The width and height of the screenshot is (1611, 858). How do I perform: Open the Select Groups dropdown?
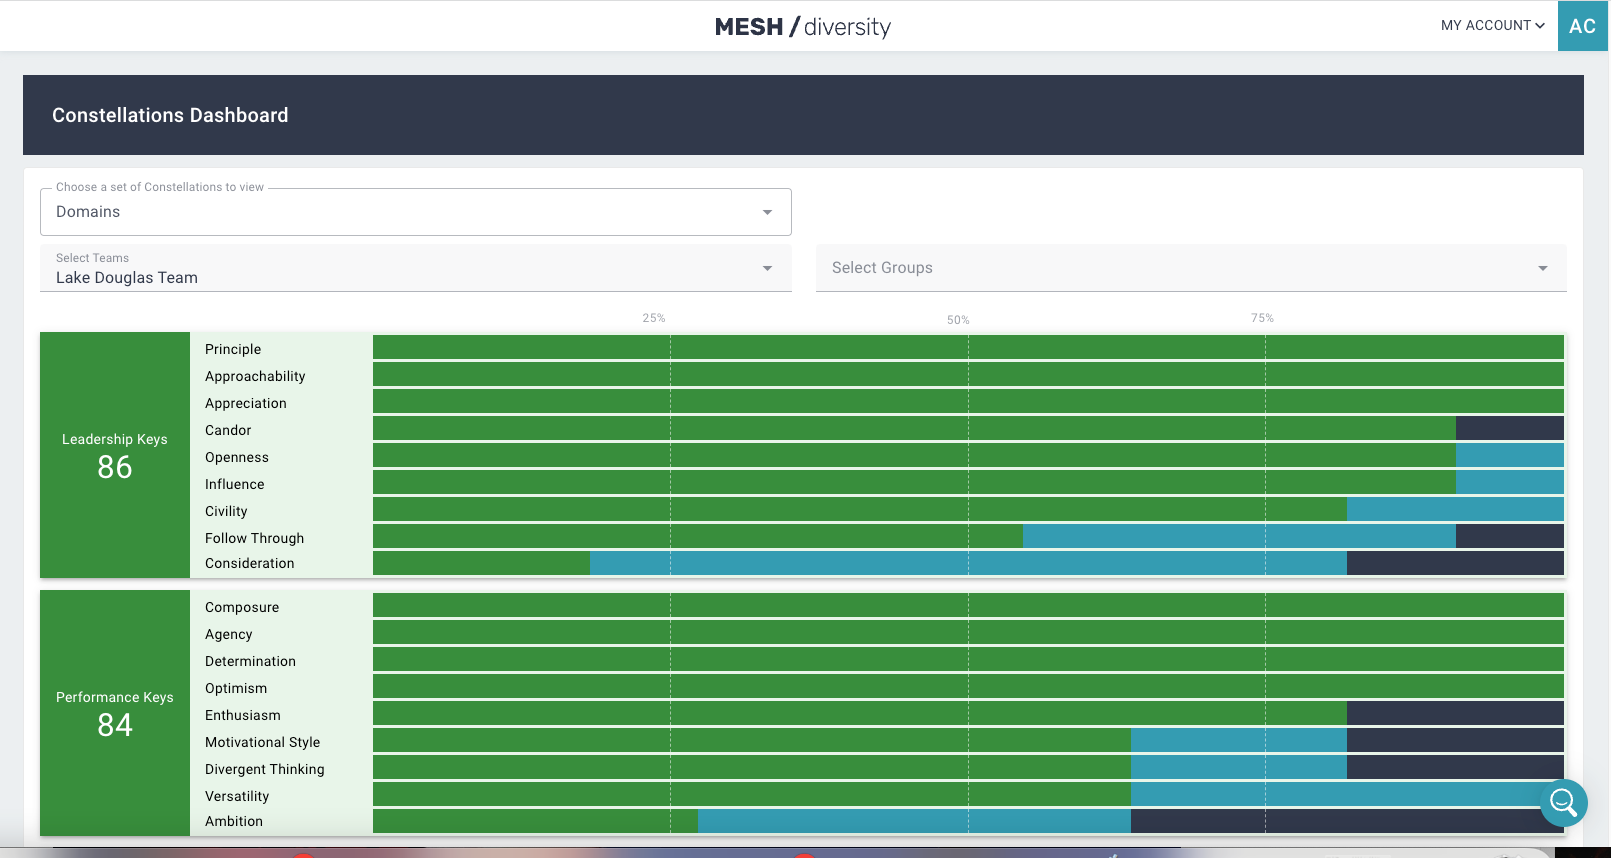(x=1190, y=268)
